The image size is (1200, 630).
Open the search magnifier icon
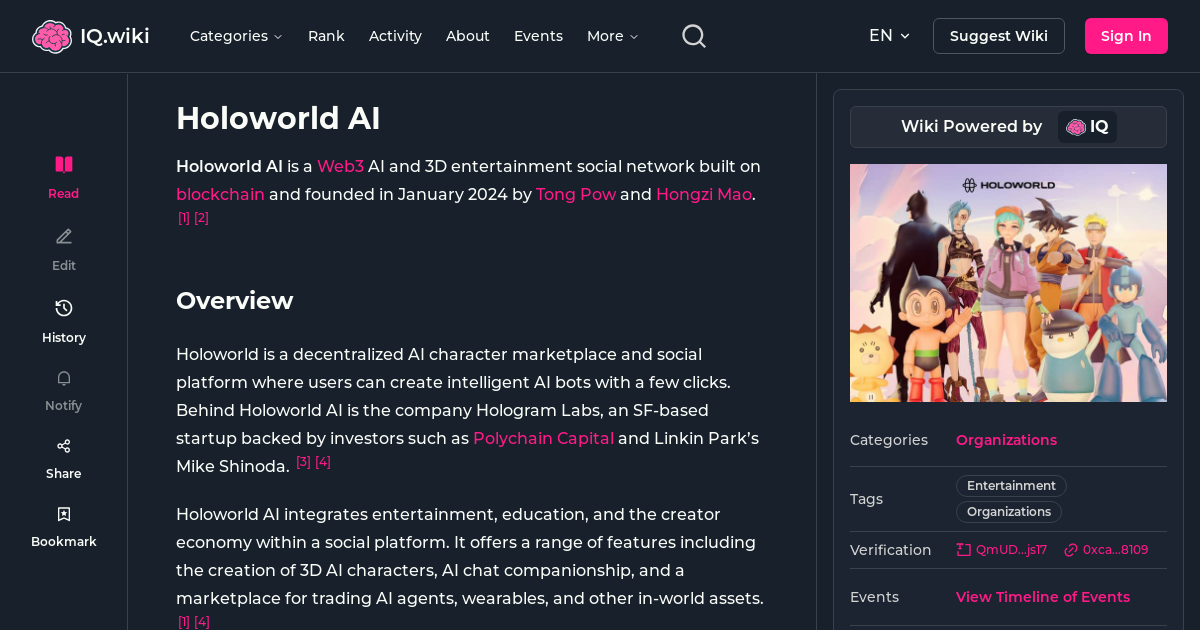[693, 35]
